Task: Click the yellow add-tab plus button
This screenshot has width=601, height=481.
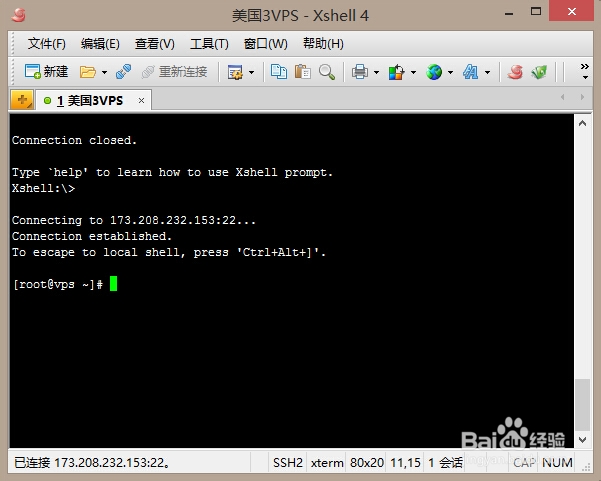Action: point(22,100)
